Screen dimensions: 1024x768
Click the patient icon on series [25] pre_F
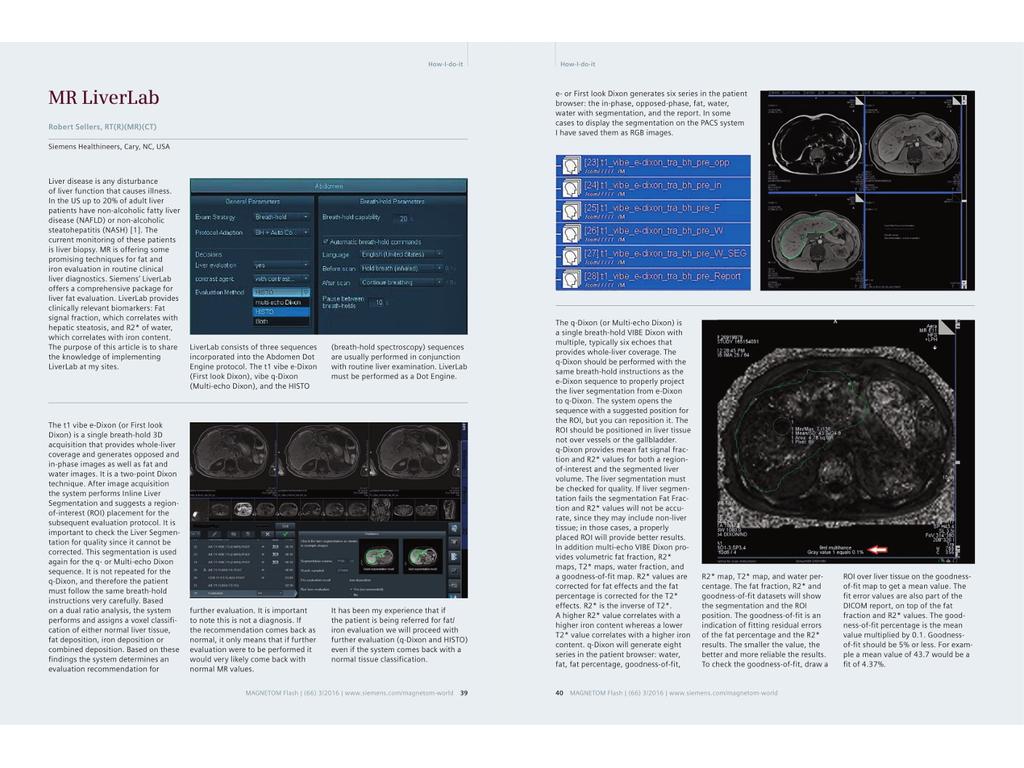[571, 211]
